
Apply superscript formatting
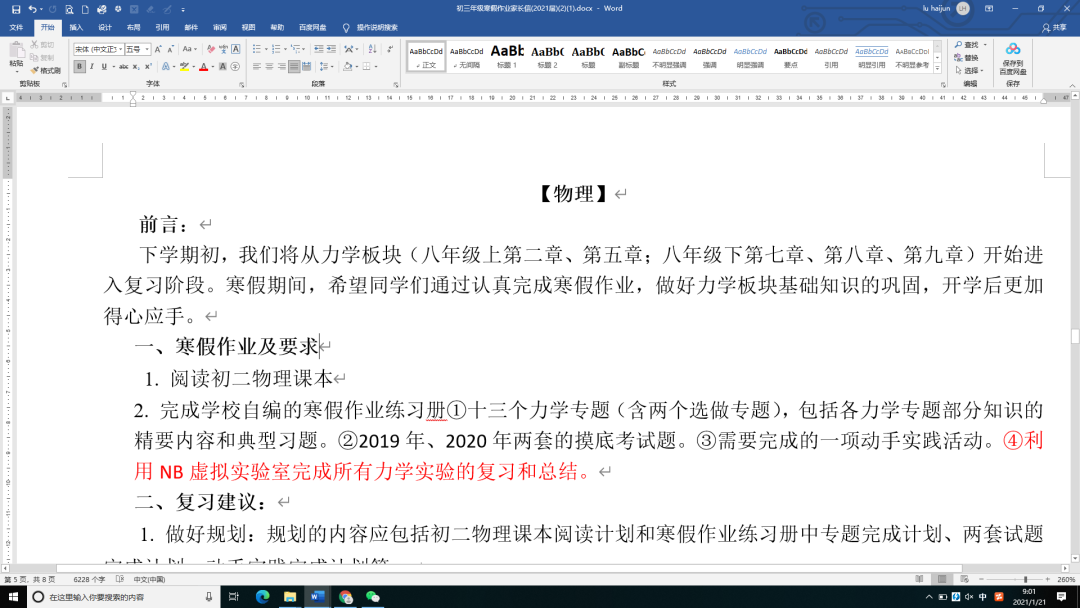pos(148,67)
